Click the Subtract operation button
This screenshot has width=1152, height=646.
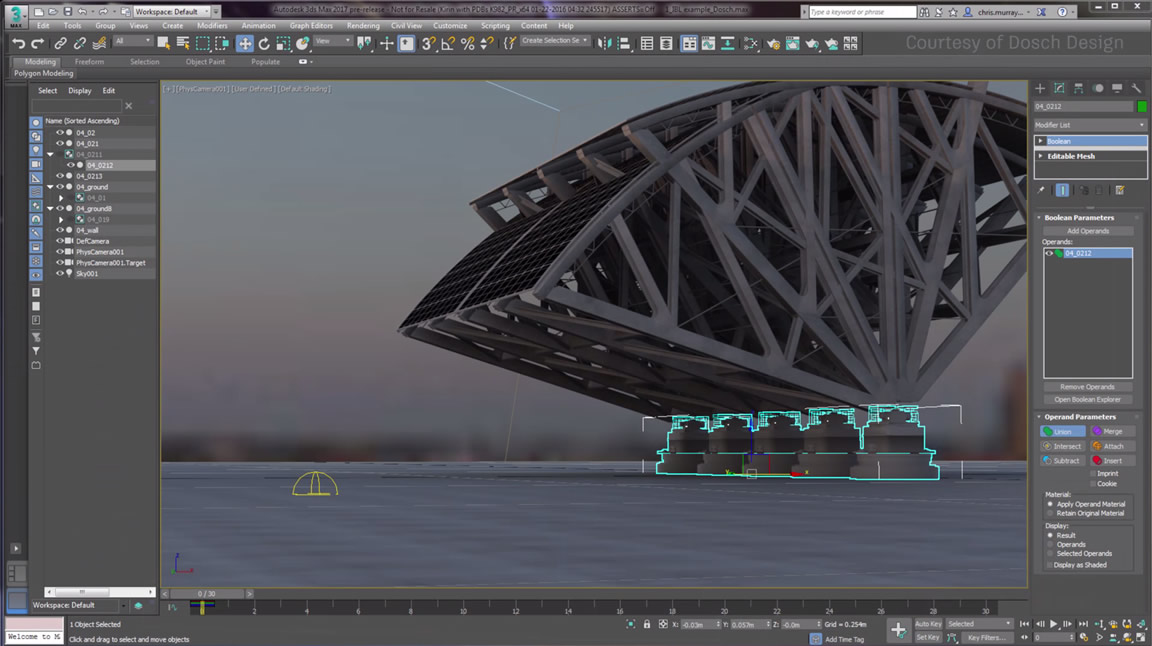[x=1061, y=461]
